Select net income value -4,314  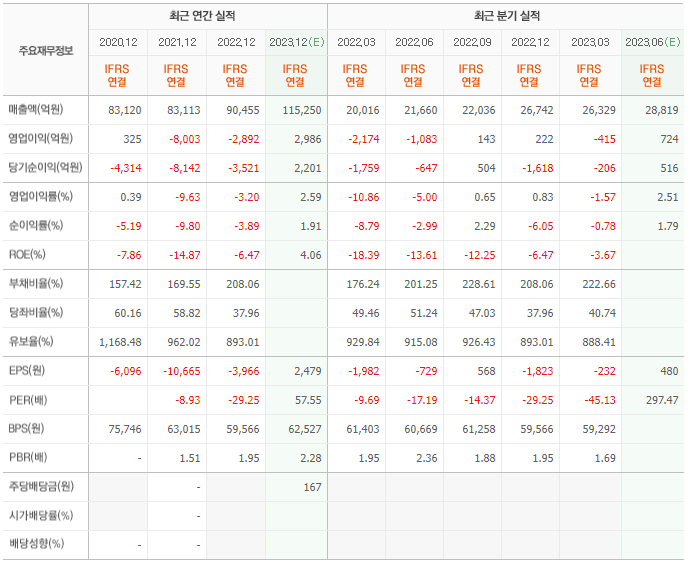tap(126, 168)
